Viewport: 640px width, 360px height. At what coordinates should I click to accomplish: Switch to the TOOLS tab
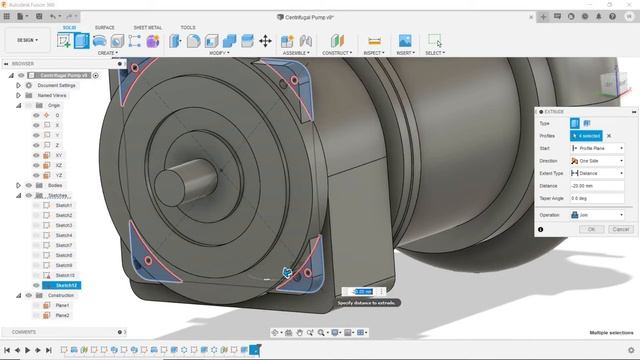click(188, 27)
